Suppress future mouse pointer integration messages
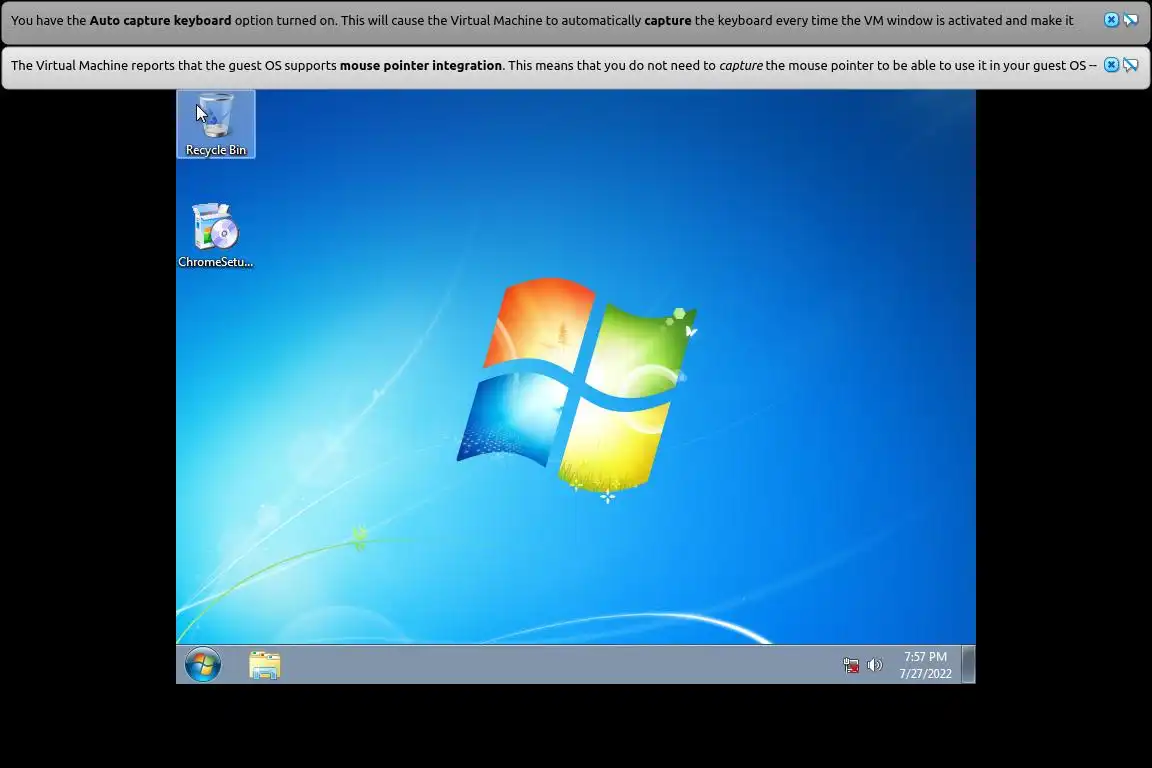Viewport: 1152px width, 768px height. tap(1131, 65)
